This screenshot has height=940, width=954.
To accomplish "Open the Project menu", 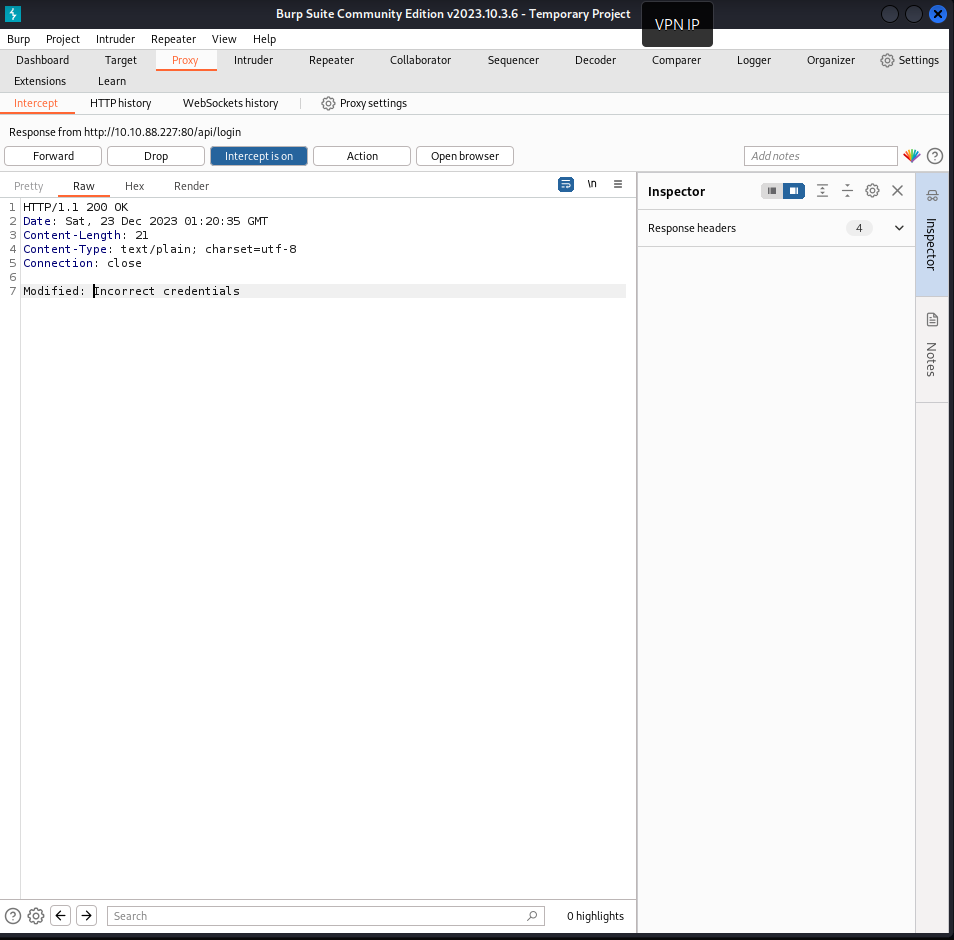I will tap(63, 39).
